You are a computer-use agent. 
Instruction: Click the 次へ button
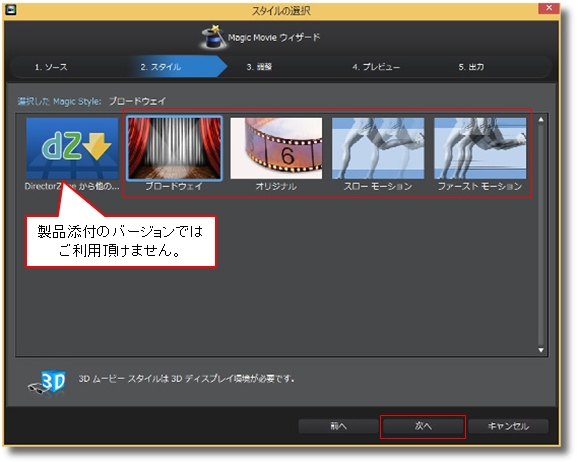tap(423, 426)
